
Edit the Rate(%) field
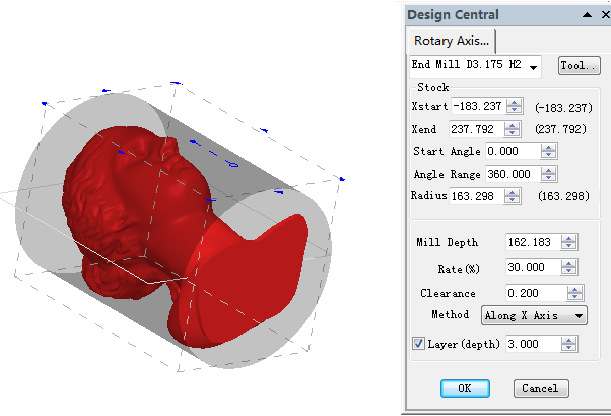click(x=533, y=267)
